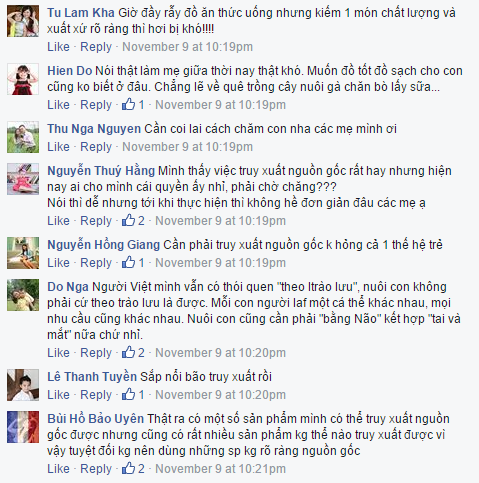Open timestamp November 9 at 10:21pm
Viewport: 479px width, 483px height.
[x=220, y=469]
